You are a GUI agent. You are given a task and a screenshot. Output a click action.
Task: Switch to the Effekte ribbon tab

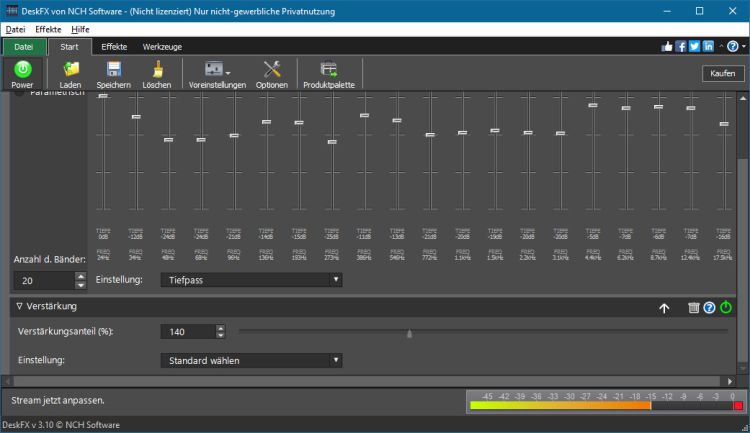point(114,46)
